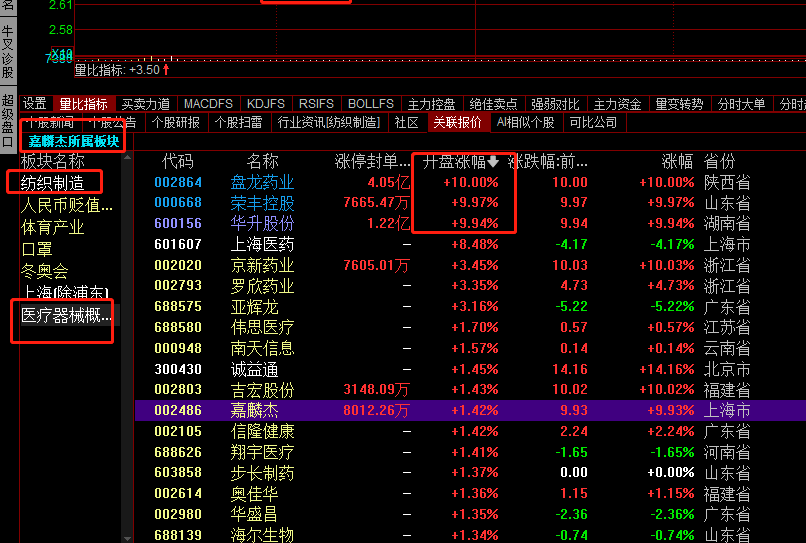Select the 关联报价 tab
This screenshot has height=543, width=806.
457,123
